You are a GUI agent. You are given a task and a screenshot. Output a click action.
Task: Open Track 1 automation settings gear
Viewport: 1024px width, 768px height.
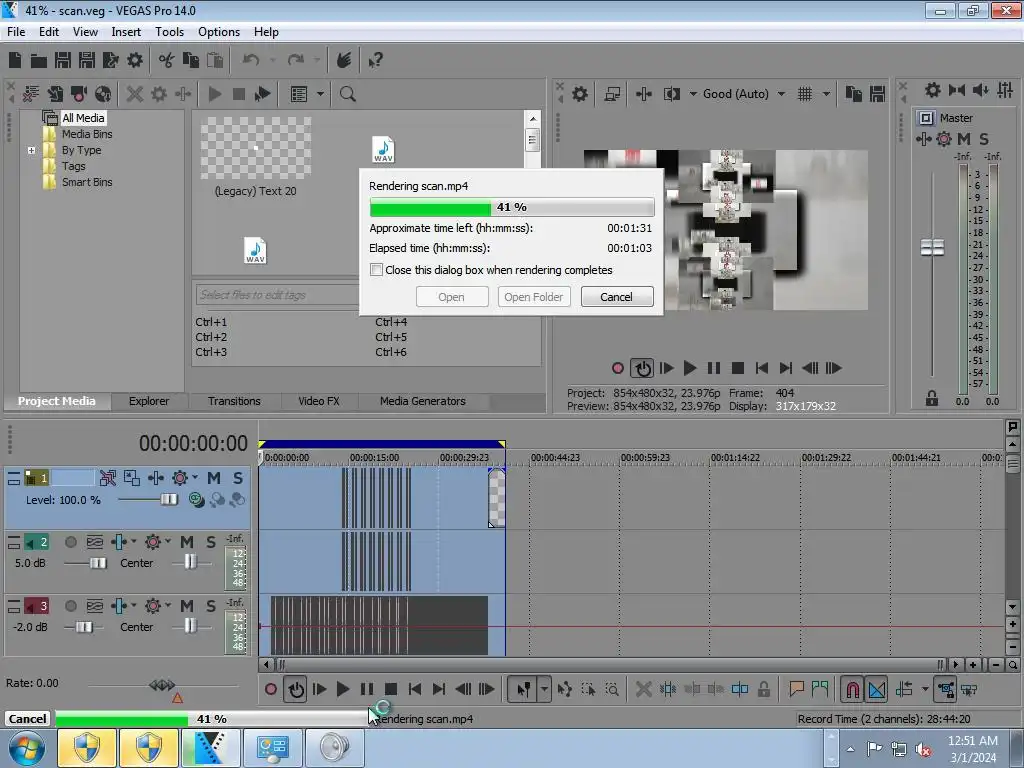tap(180, 477)
